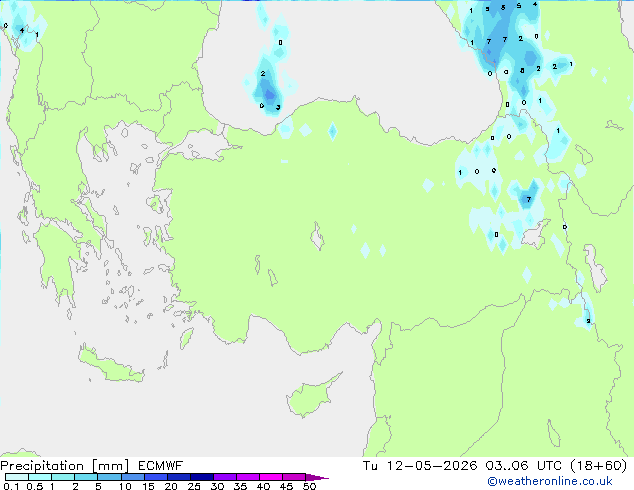Click the '45' legend tick label

(x=286, y=486)
